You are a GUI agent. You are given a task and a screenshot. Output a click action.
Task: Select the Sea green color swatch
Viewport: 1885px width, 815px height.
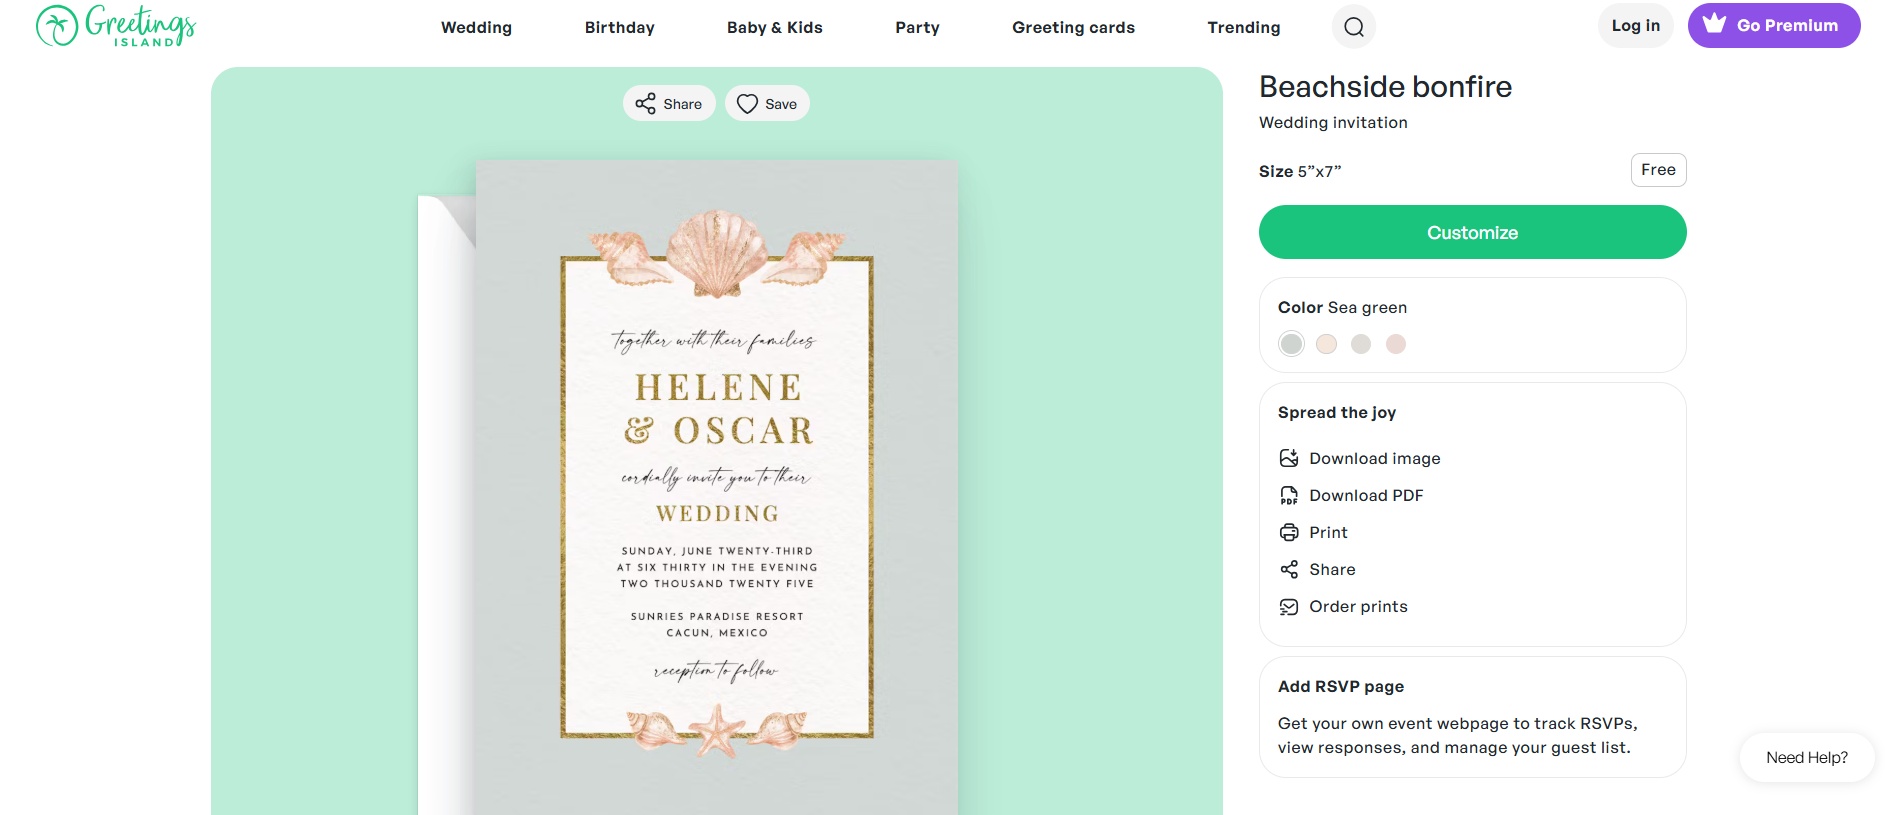[1291, 344]
